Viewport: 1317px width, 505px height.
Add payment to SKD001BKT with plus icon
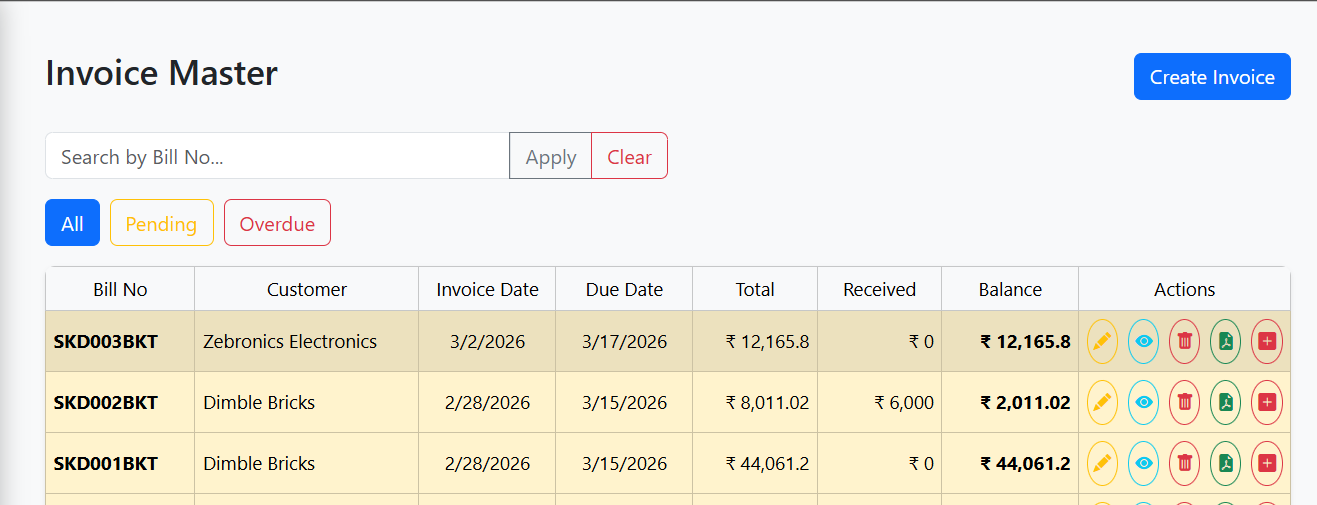[1267, 463]
